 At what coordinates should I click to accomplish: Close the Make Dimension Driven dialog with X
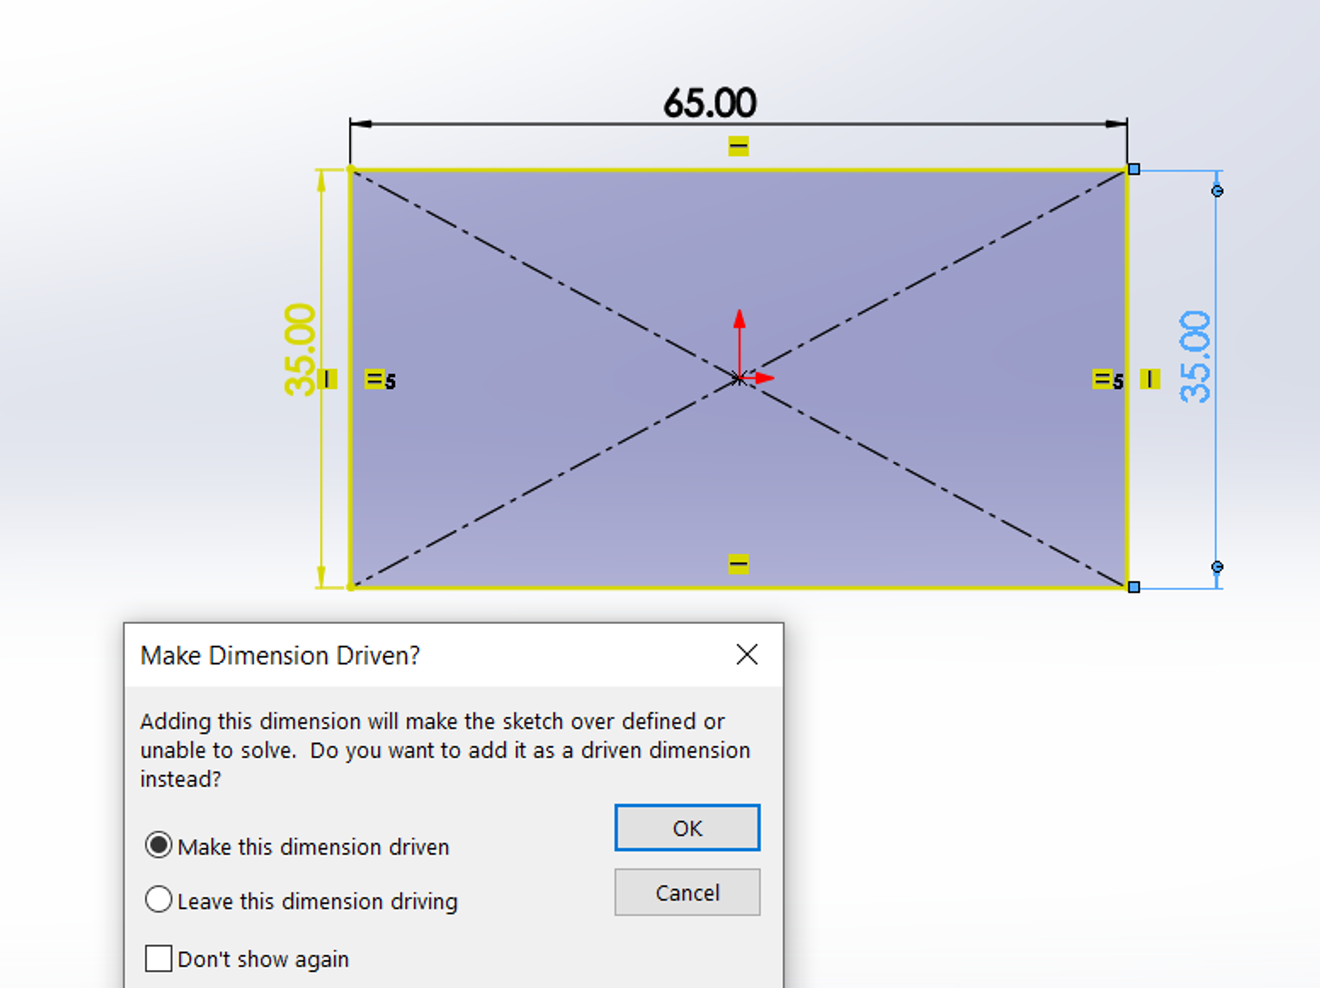747,655
